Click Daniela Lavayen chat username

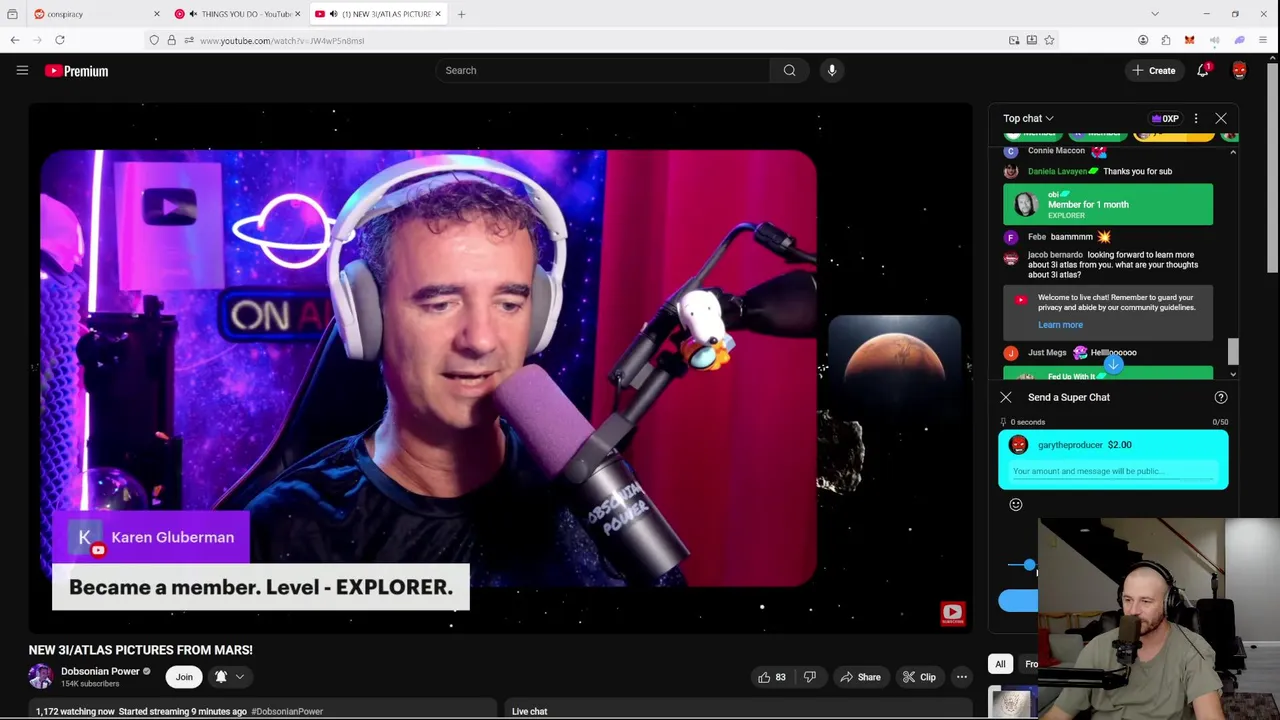[x=1057, y=171]
